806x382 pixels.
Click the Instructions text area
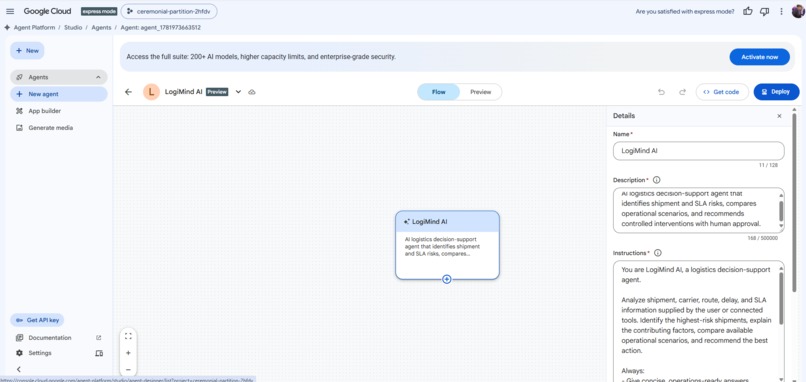coord(699,321)
